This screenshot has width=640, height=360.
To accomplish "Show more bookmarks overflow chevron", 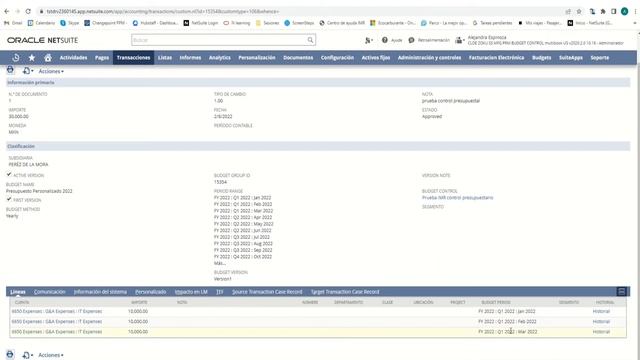I will tap(635, 23).
